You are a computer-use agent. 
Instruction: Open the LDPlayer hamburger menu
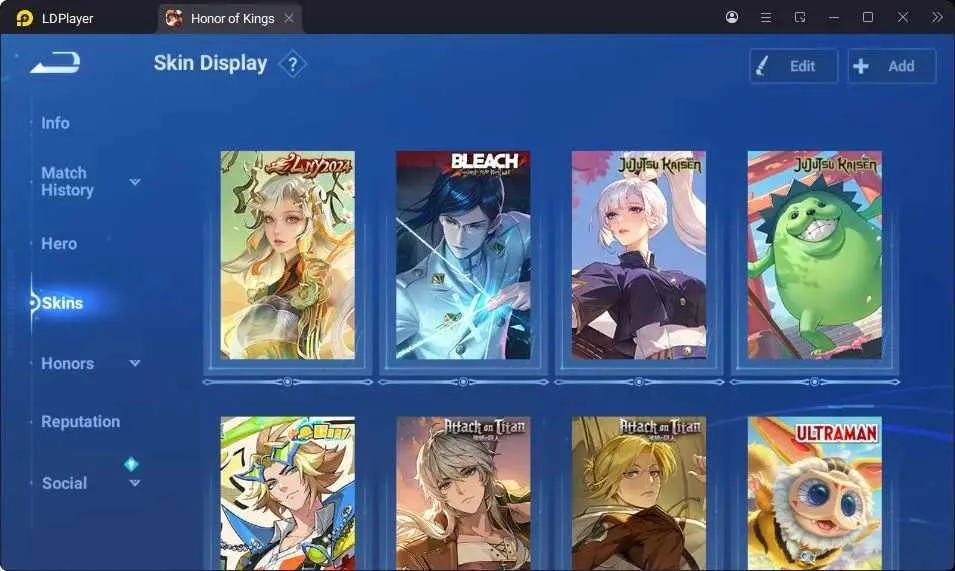click(x=766, y=17)
